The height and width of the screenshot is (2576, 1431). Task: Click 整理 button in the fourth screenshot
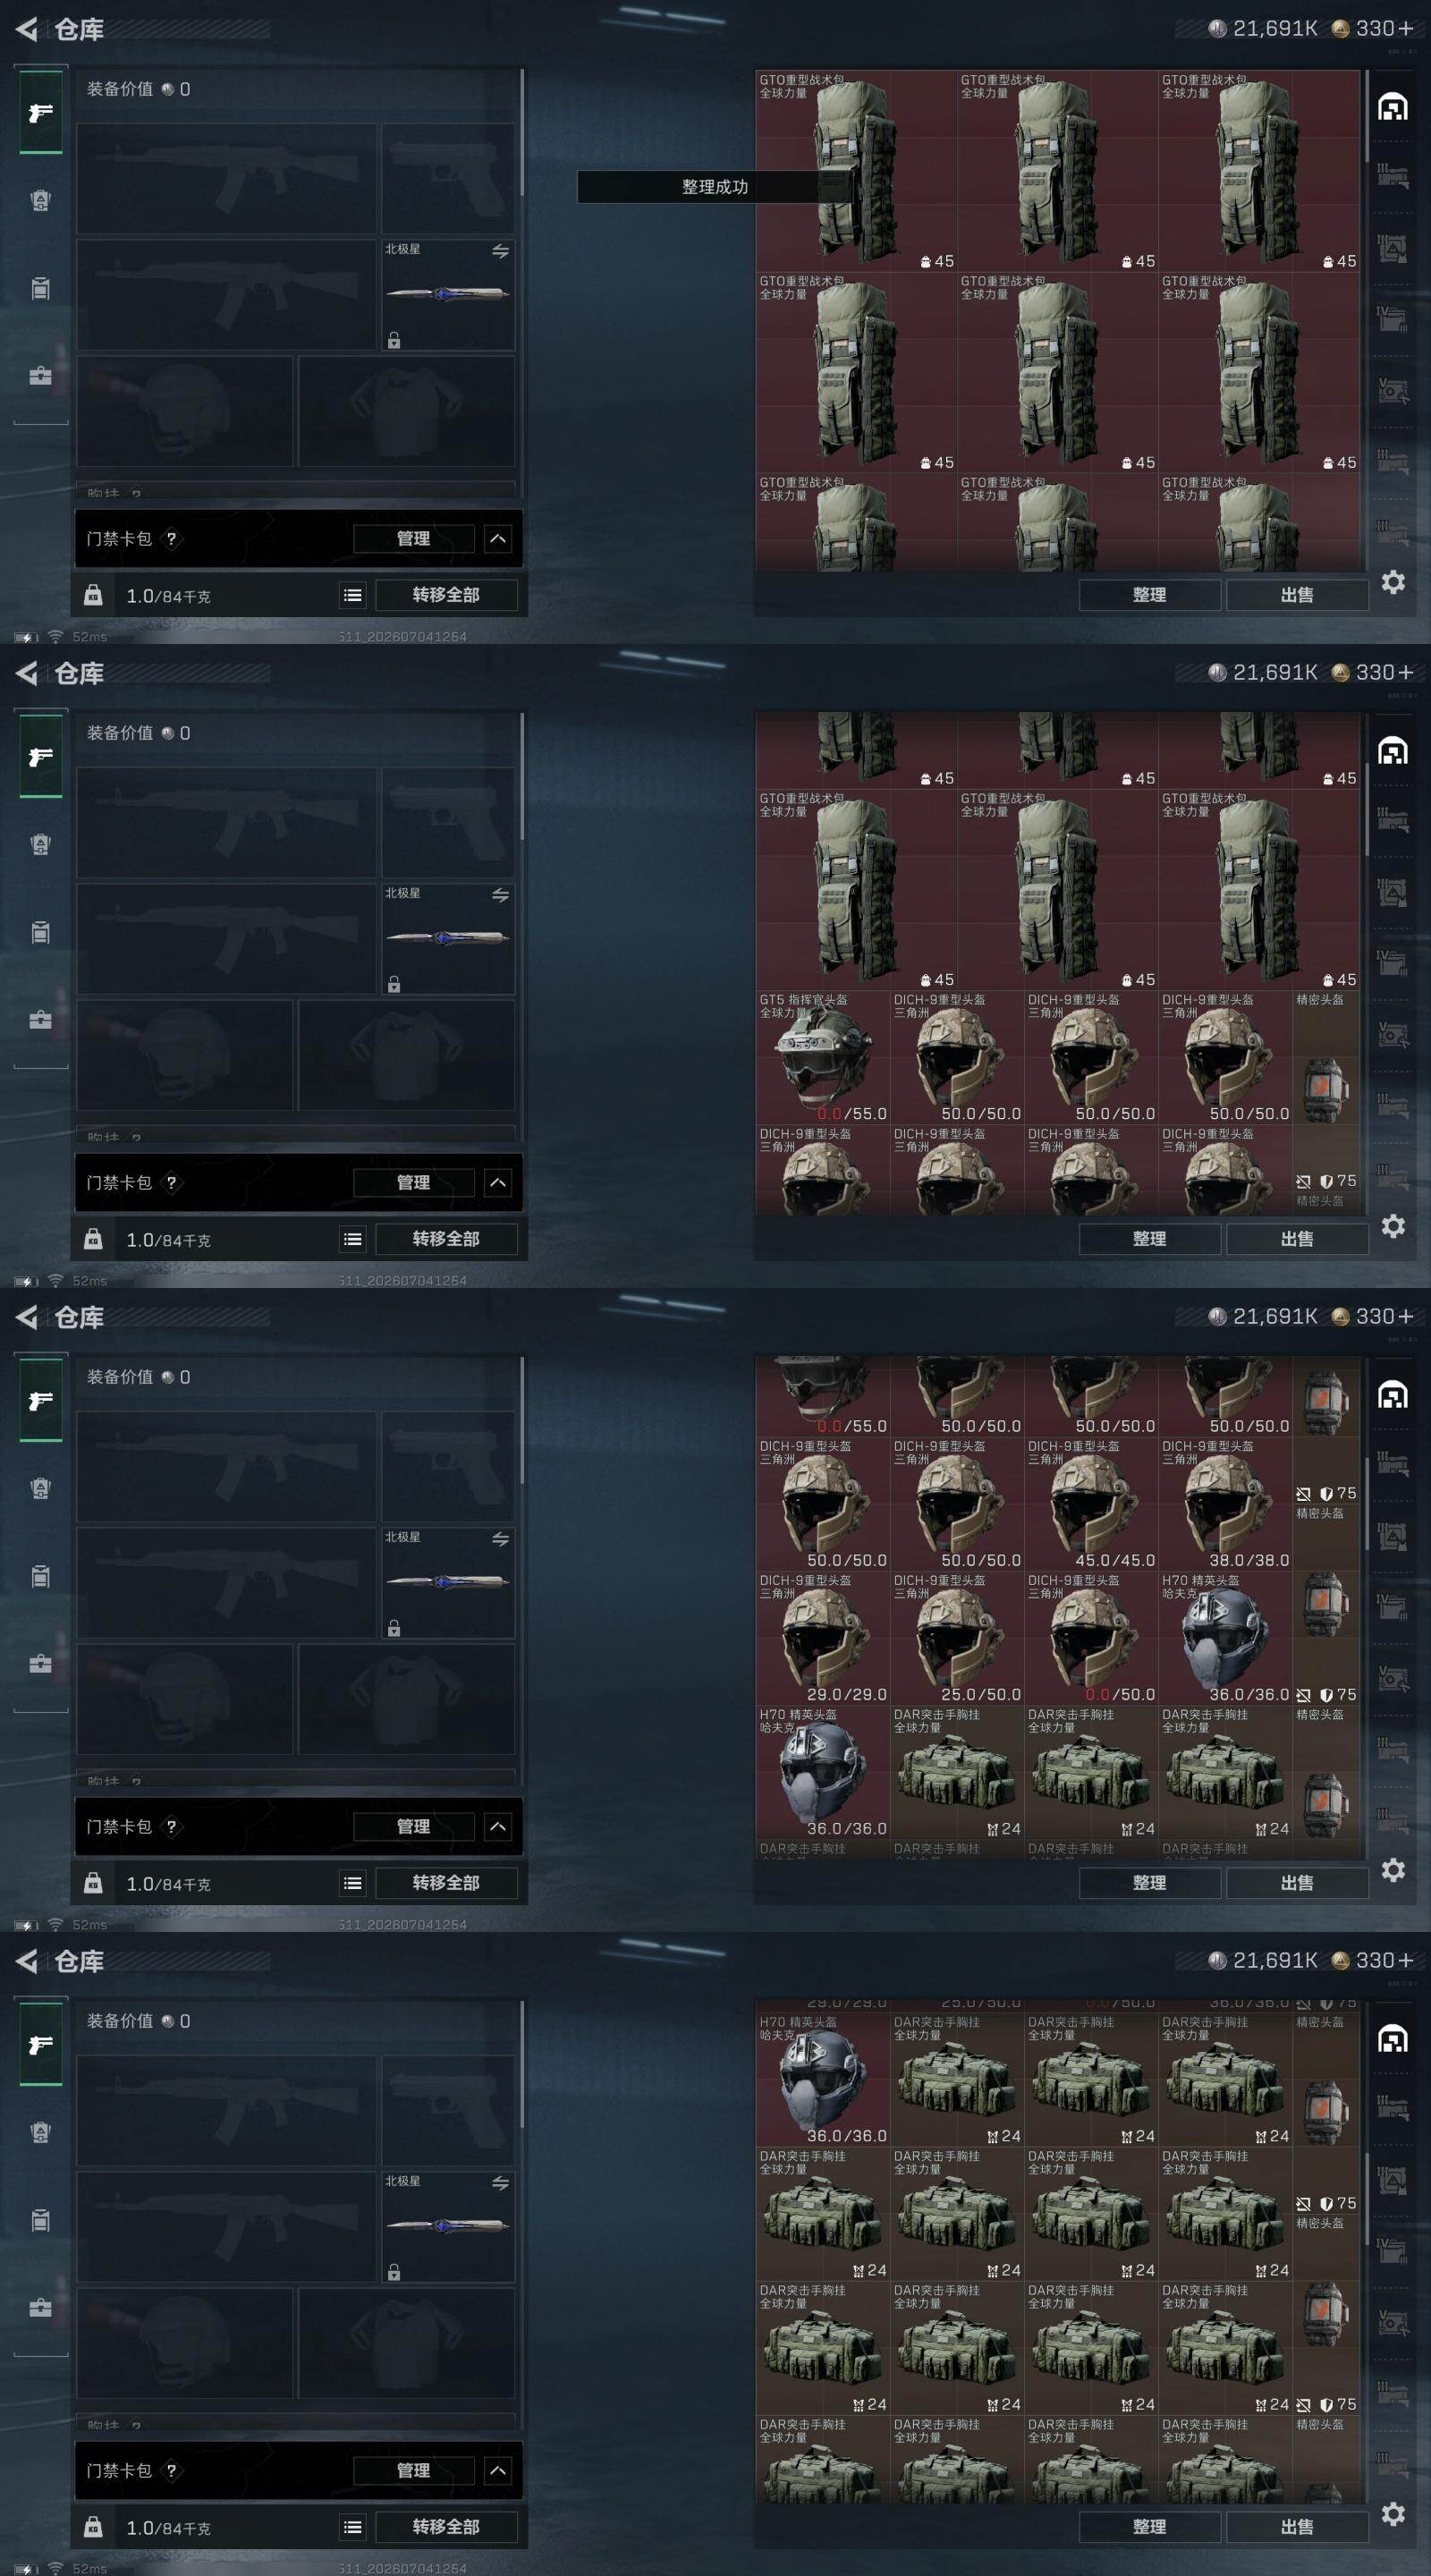(x=1149, y=2527)
